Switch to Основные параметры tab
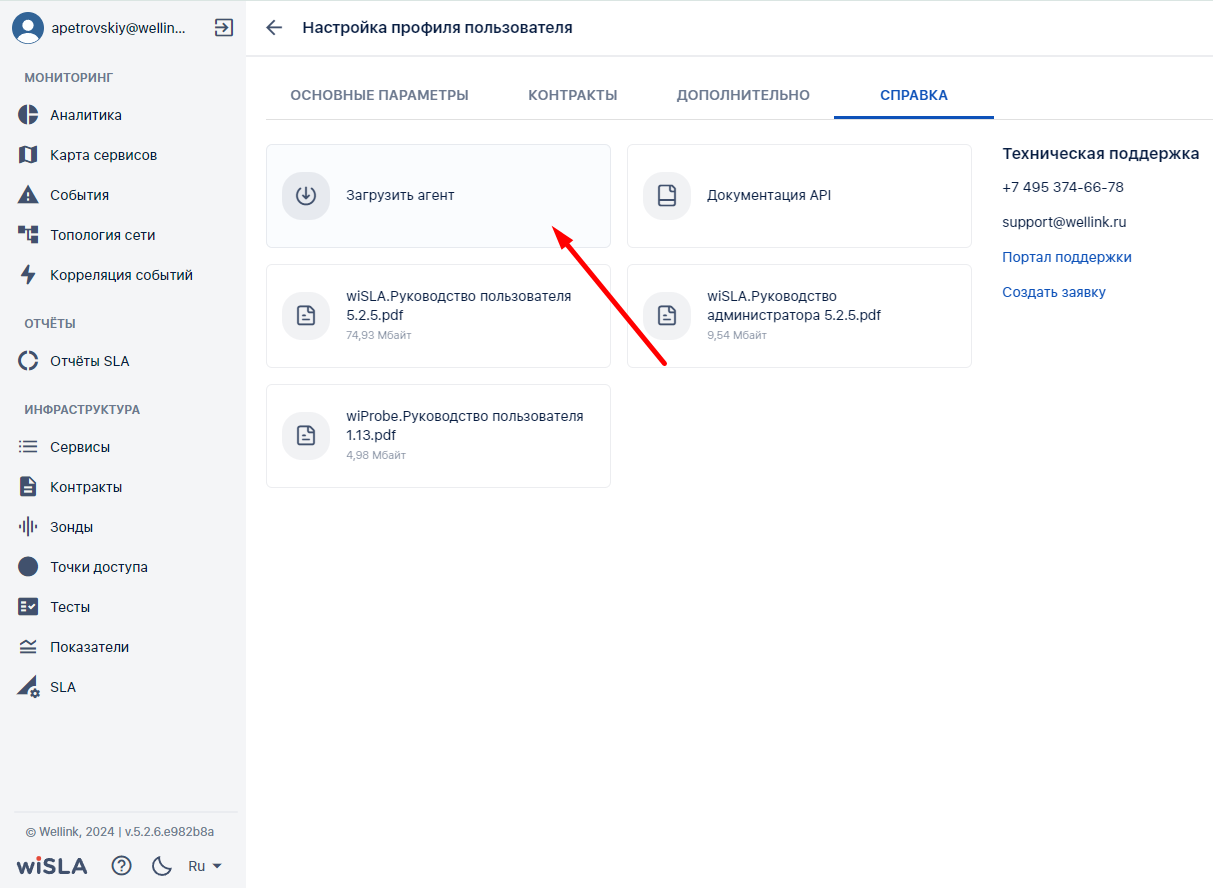 point(379,95)
